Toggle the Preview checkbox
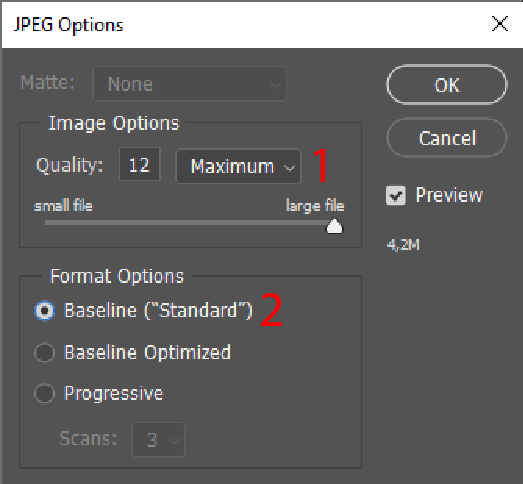This screenshot has width=523, height=484. (x=396, y=195)
